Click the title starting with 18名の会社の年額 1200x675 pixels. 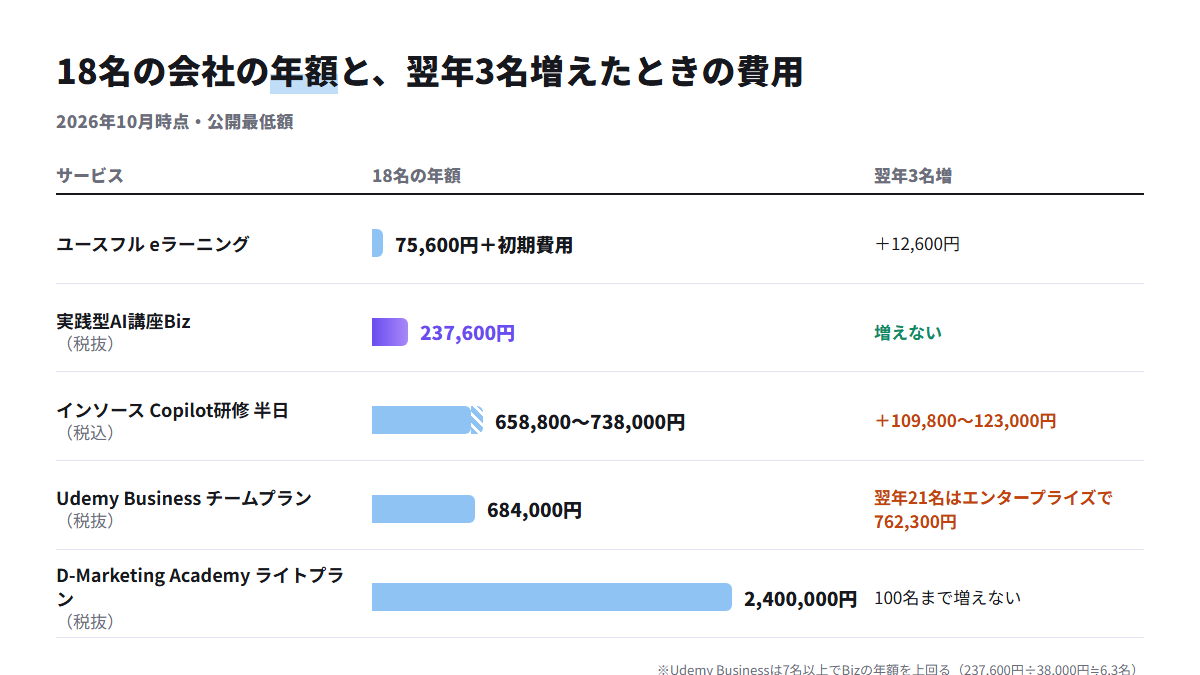click(430, 72)
